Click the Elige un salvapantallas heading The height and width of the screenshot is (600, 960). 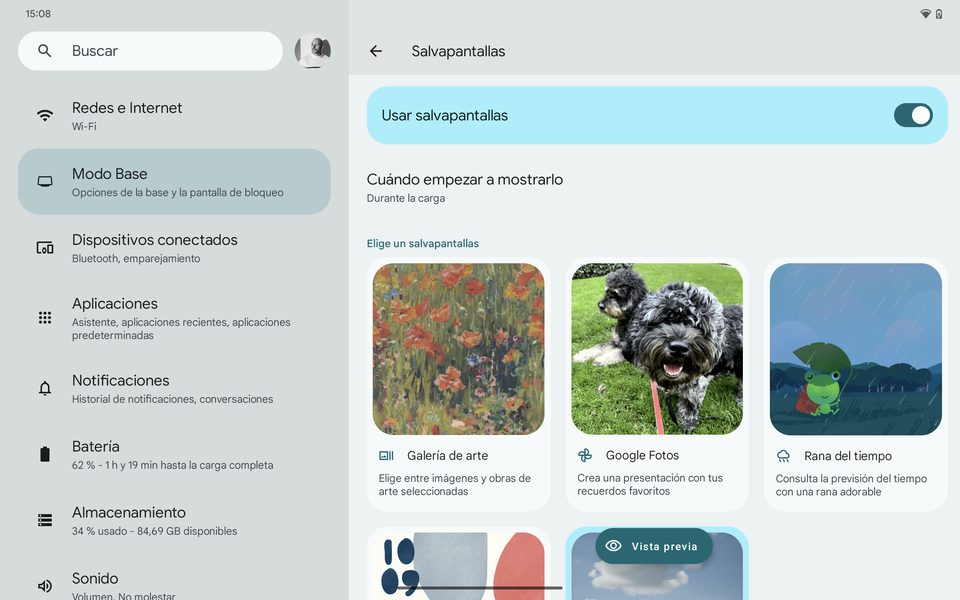click(422, 244)
